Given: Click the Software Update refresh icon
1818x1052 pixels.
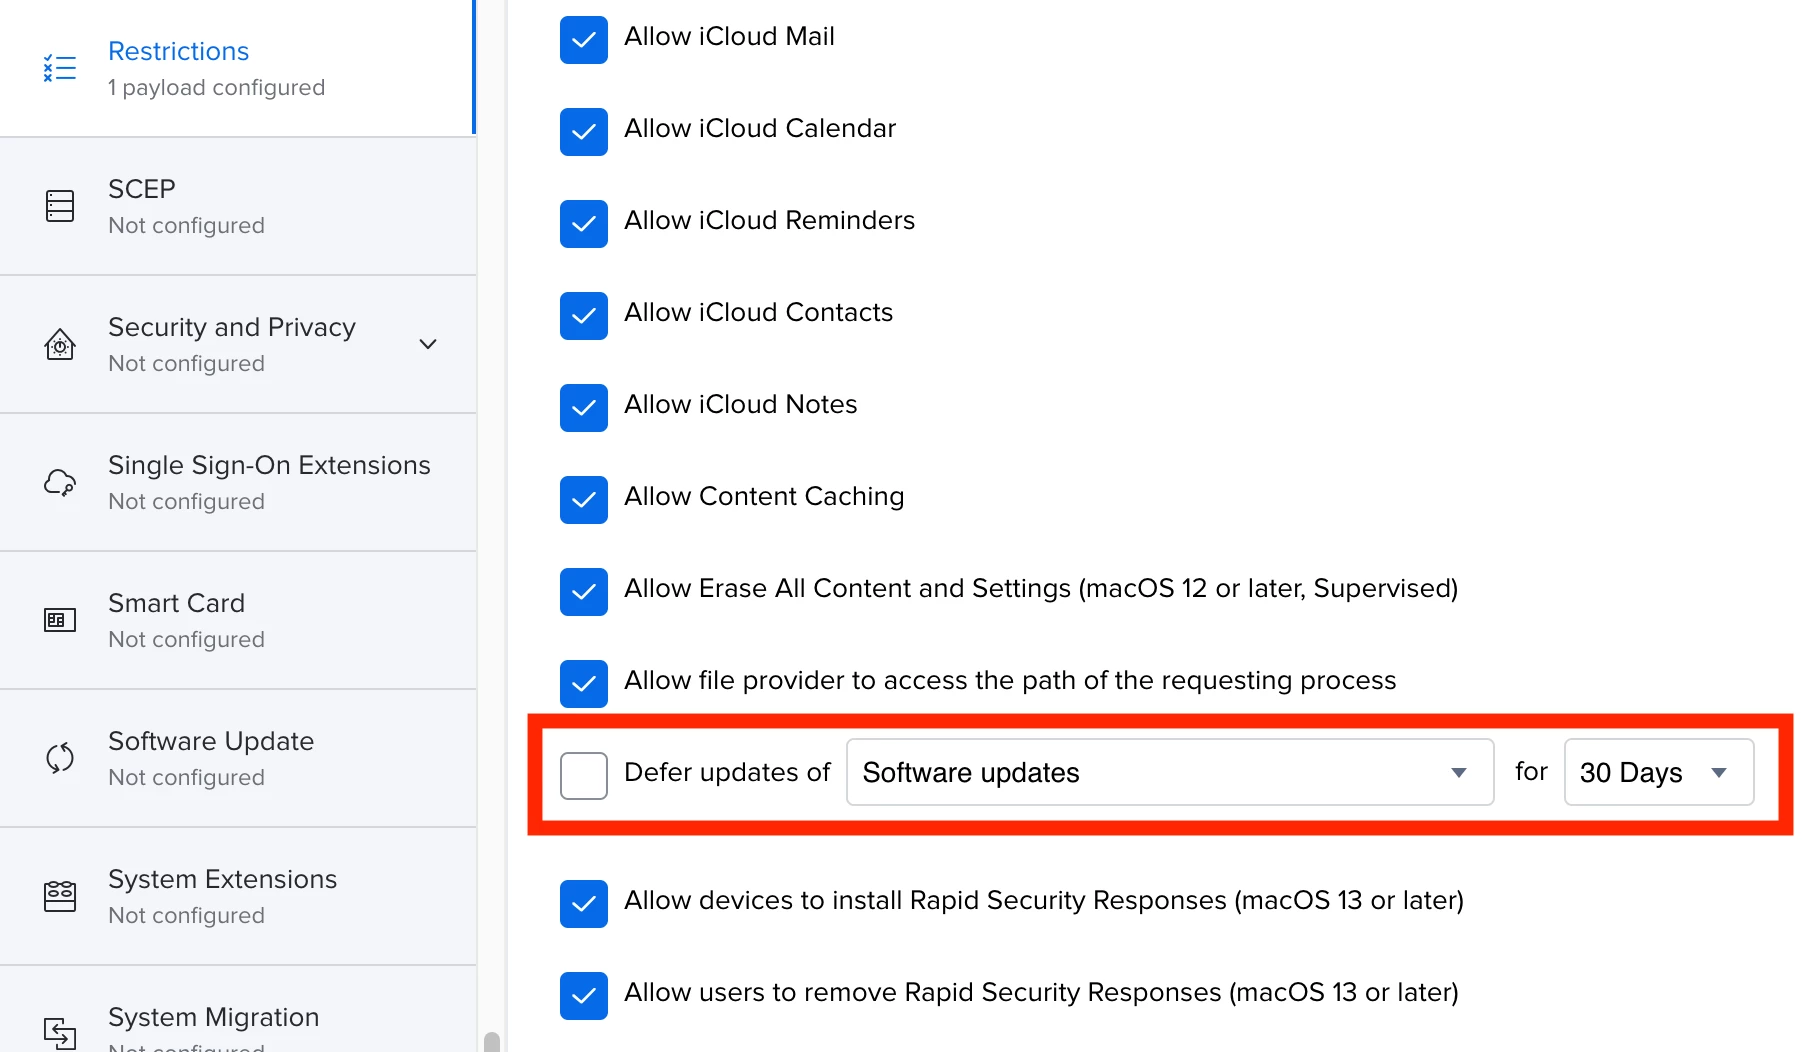Looking at the screenshot, I should point(60,758).
